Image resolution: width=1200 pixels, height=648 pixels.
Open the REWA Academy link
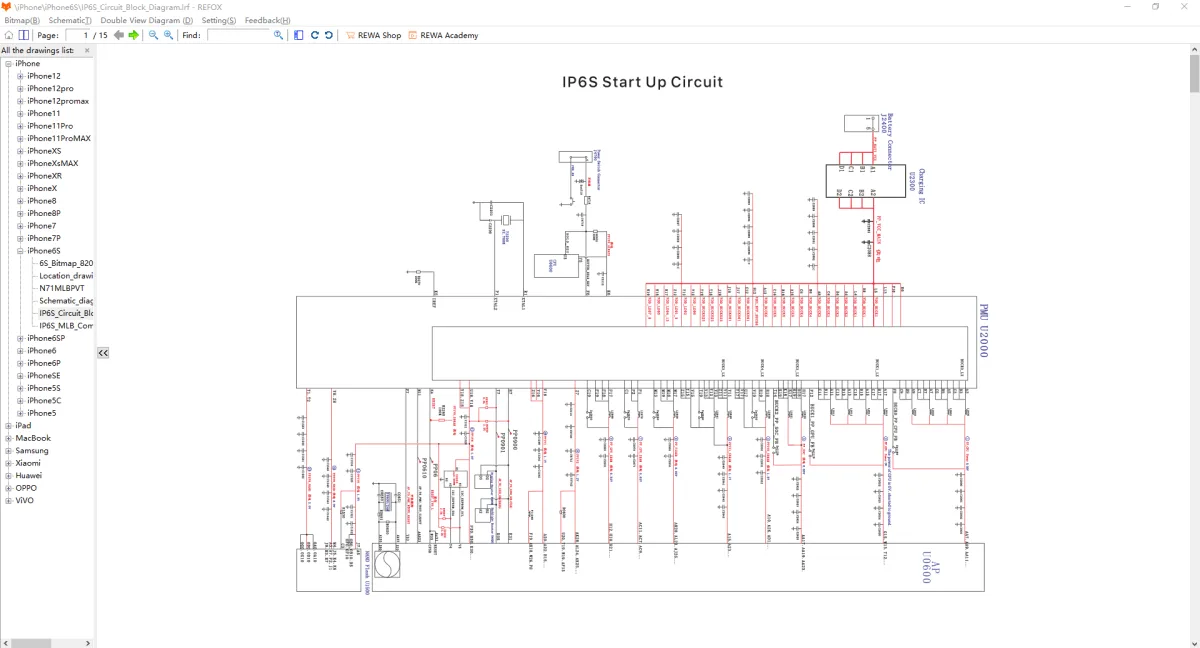coord(443,35)
